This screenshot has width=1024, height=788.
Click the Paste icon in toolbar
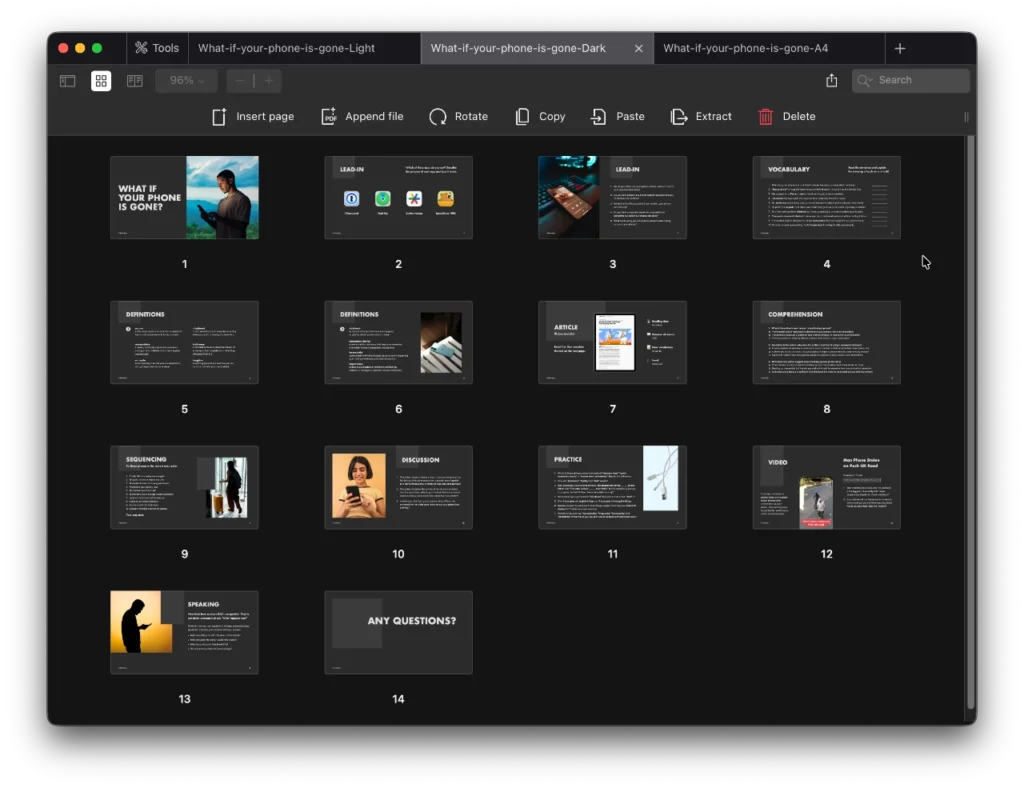(598, 117)
